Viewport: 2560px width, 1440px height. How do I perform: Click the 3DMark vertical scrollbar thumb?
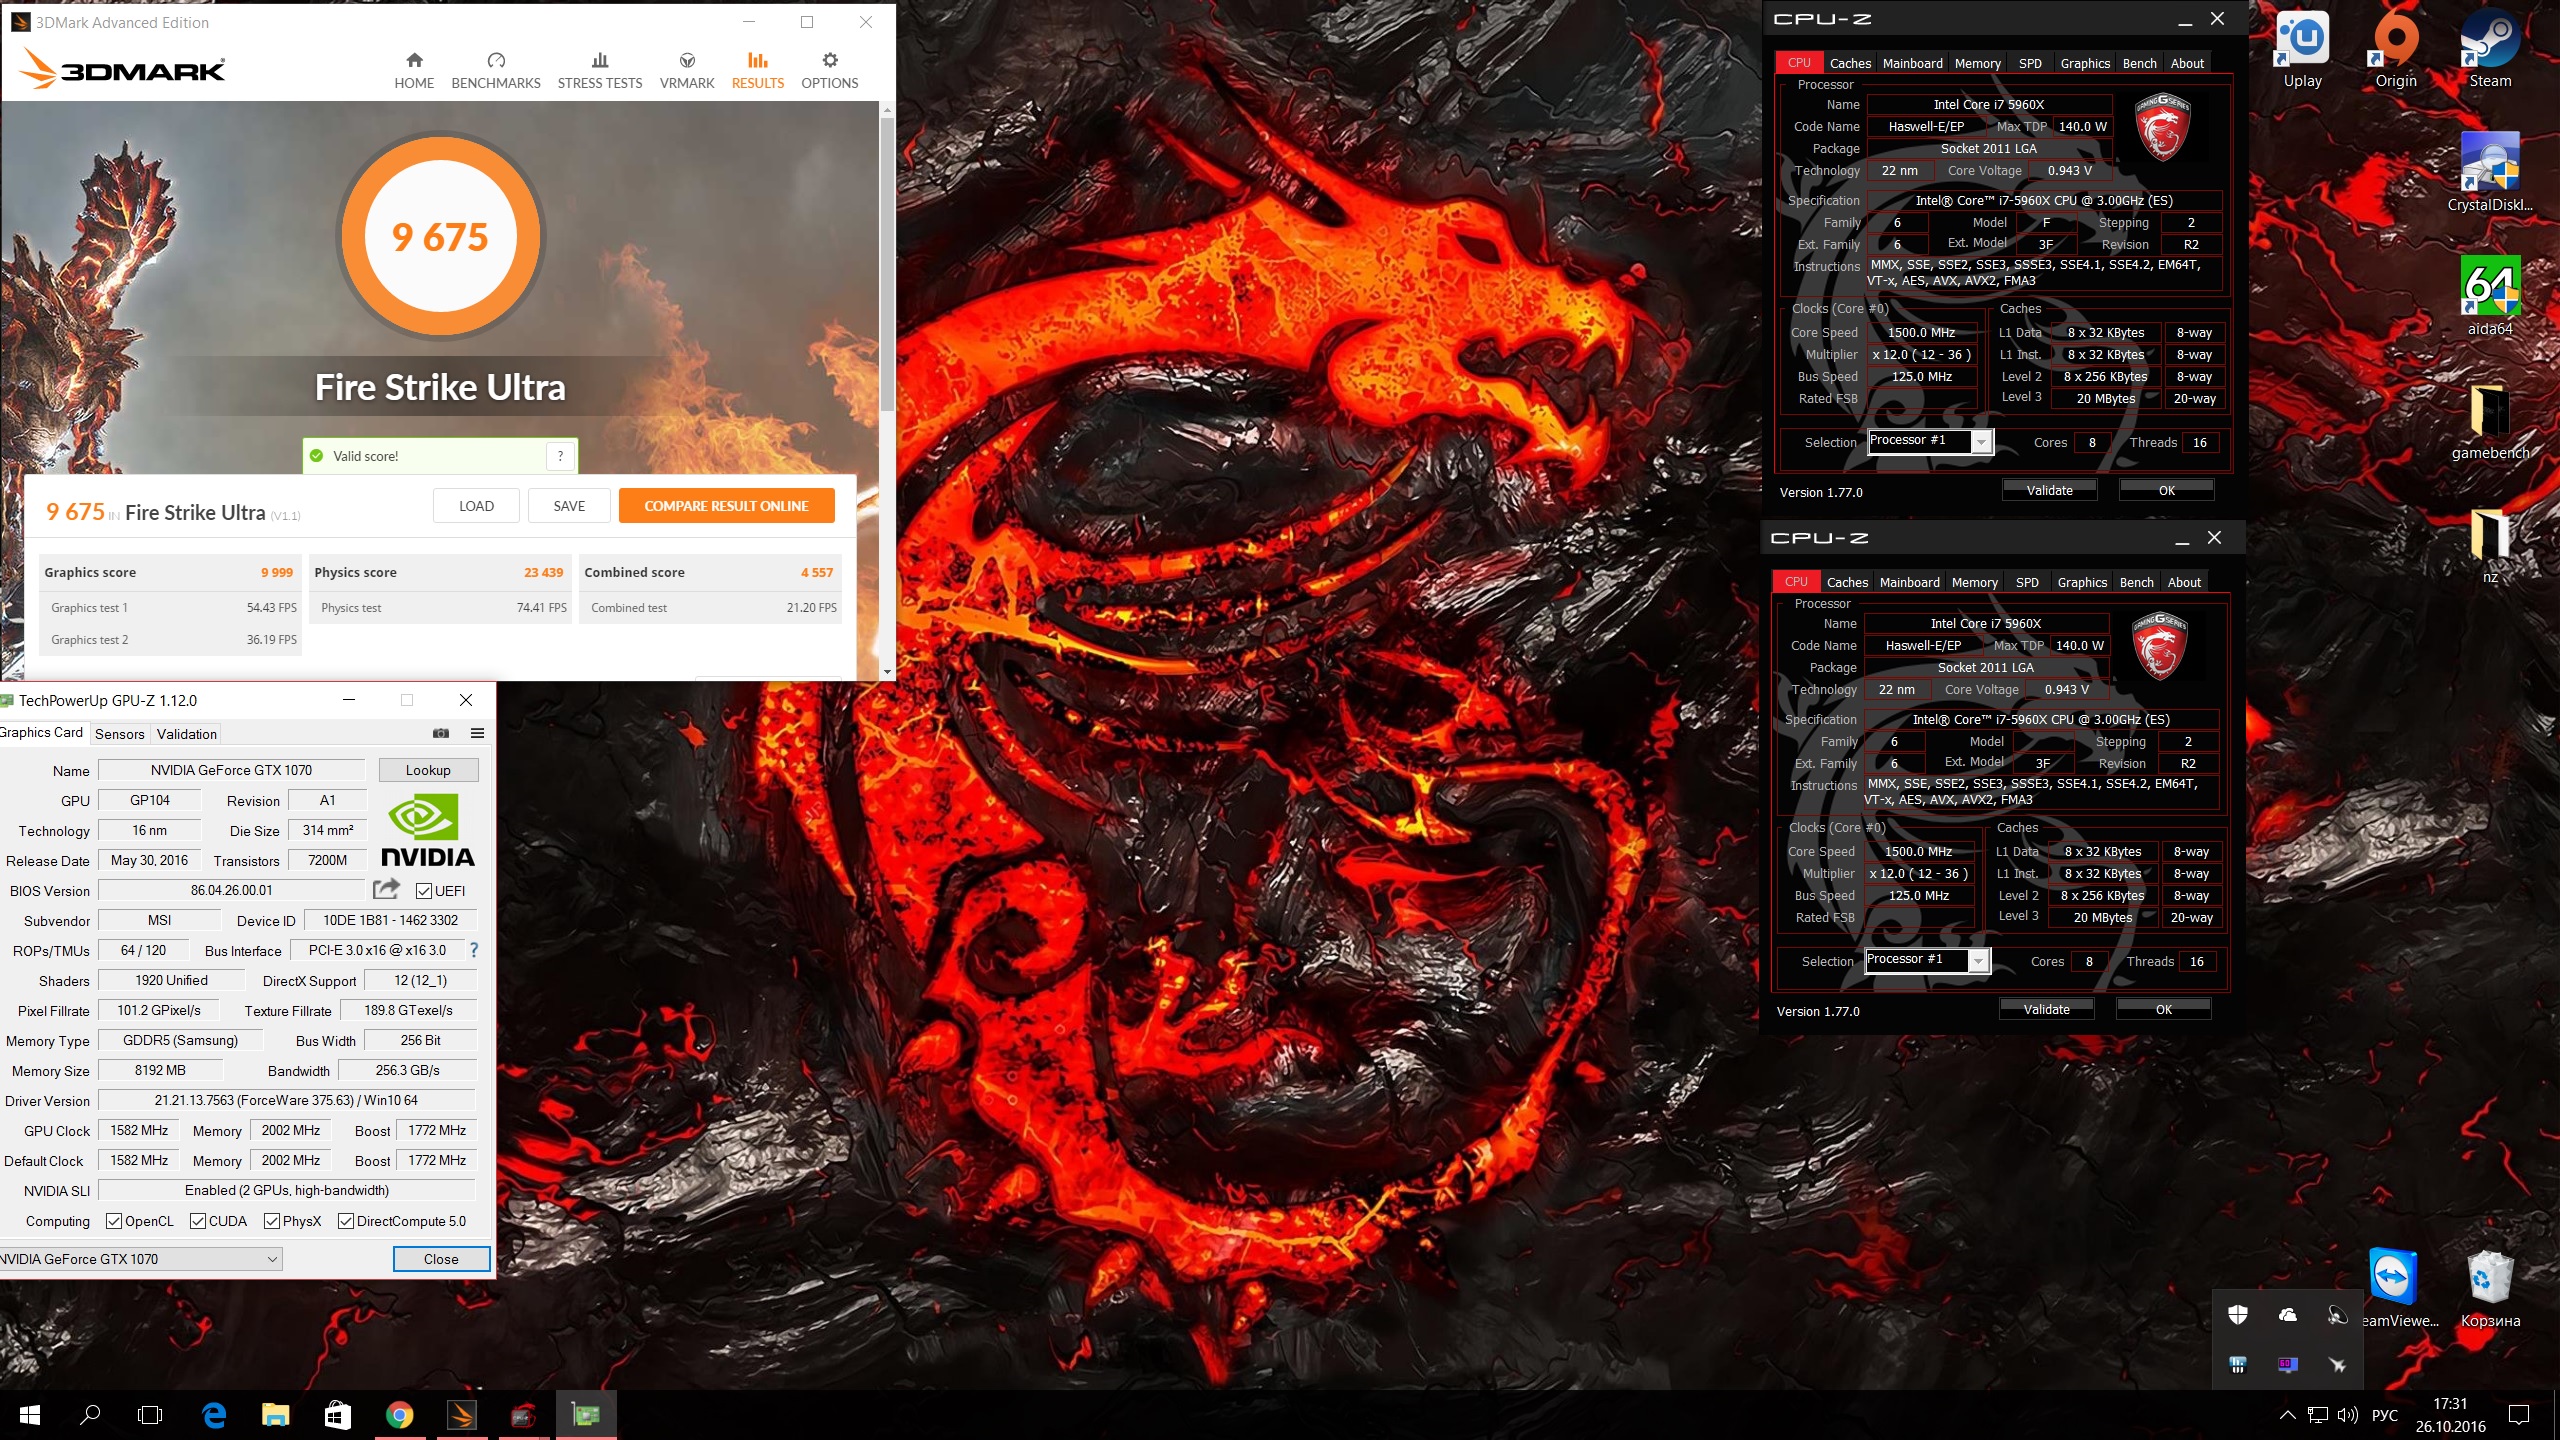[887, 265]
